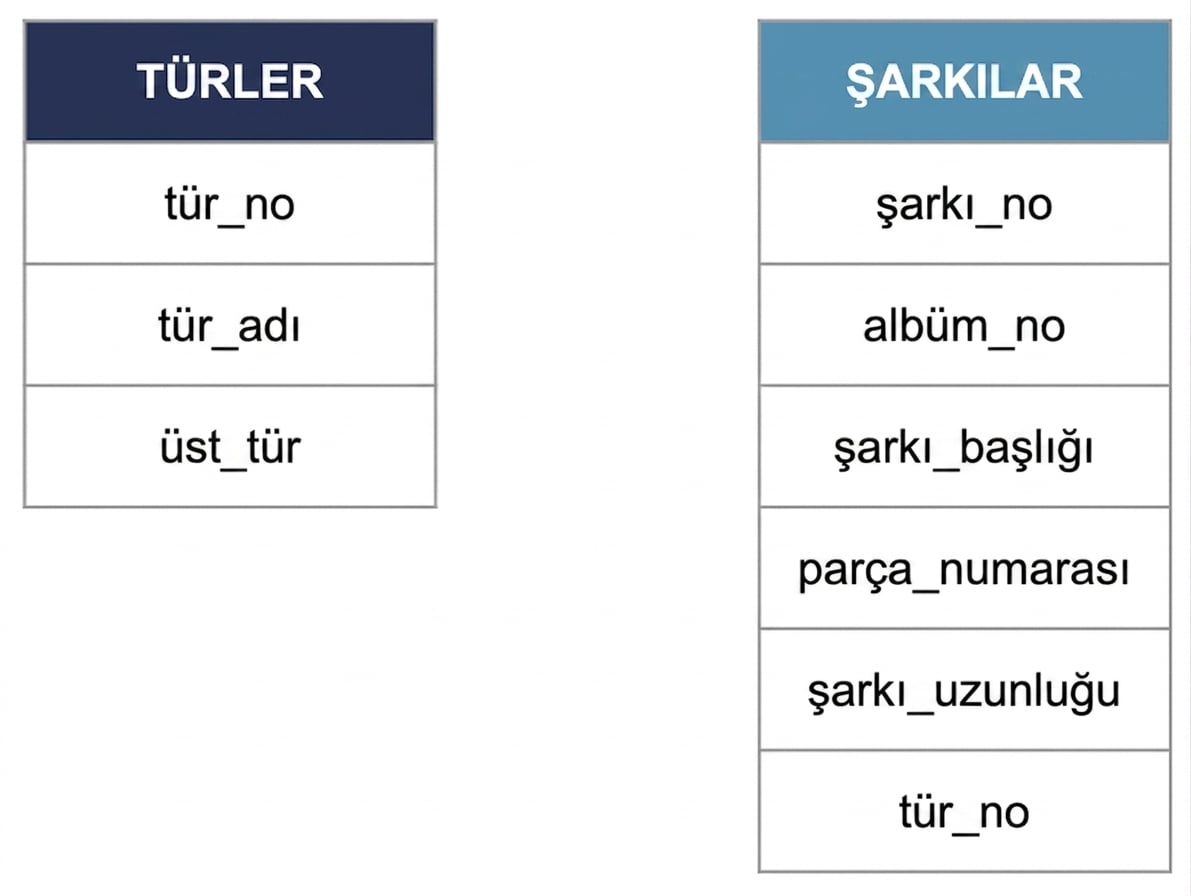This screenshot has width=1191, height=896.
Task: Choose the parent genre column üst_tür
Action: (230, 446)
